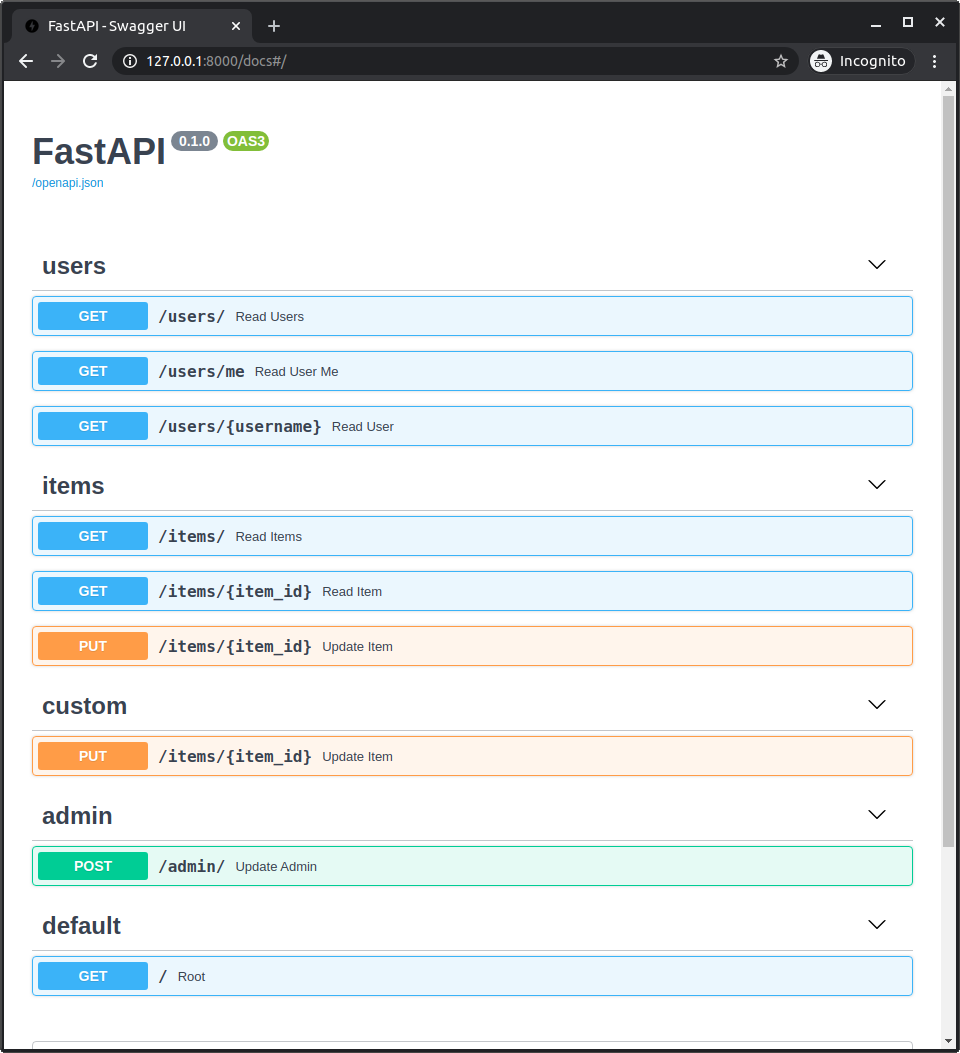This screenshot has height=1053, width=960.
Task: Open the Chrome three-dot menu
Action: click(934, 60)
